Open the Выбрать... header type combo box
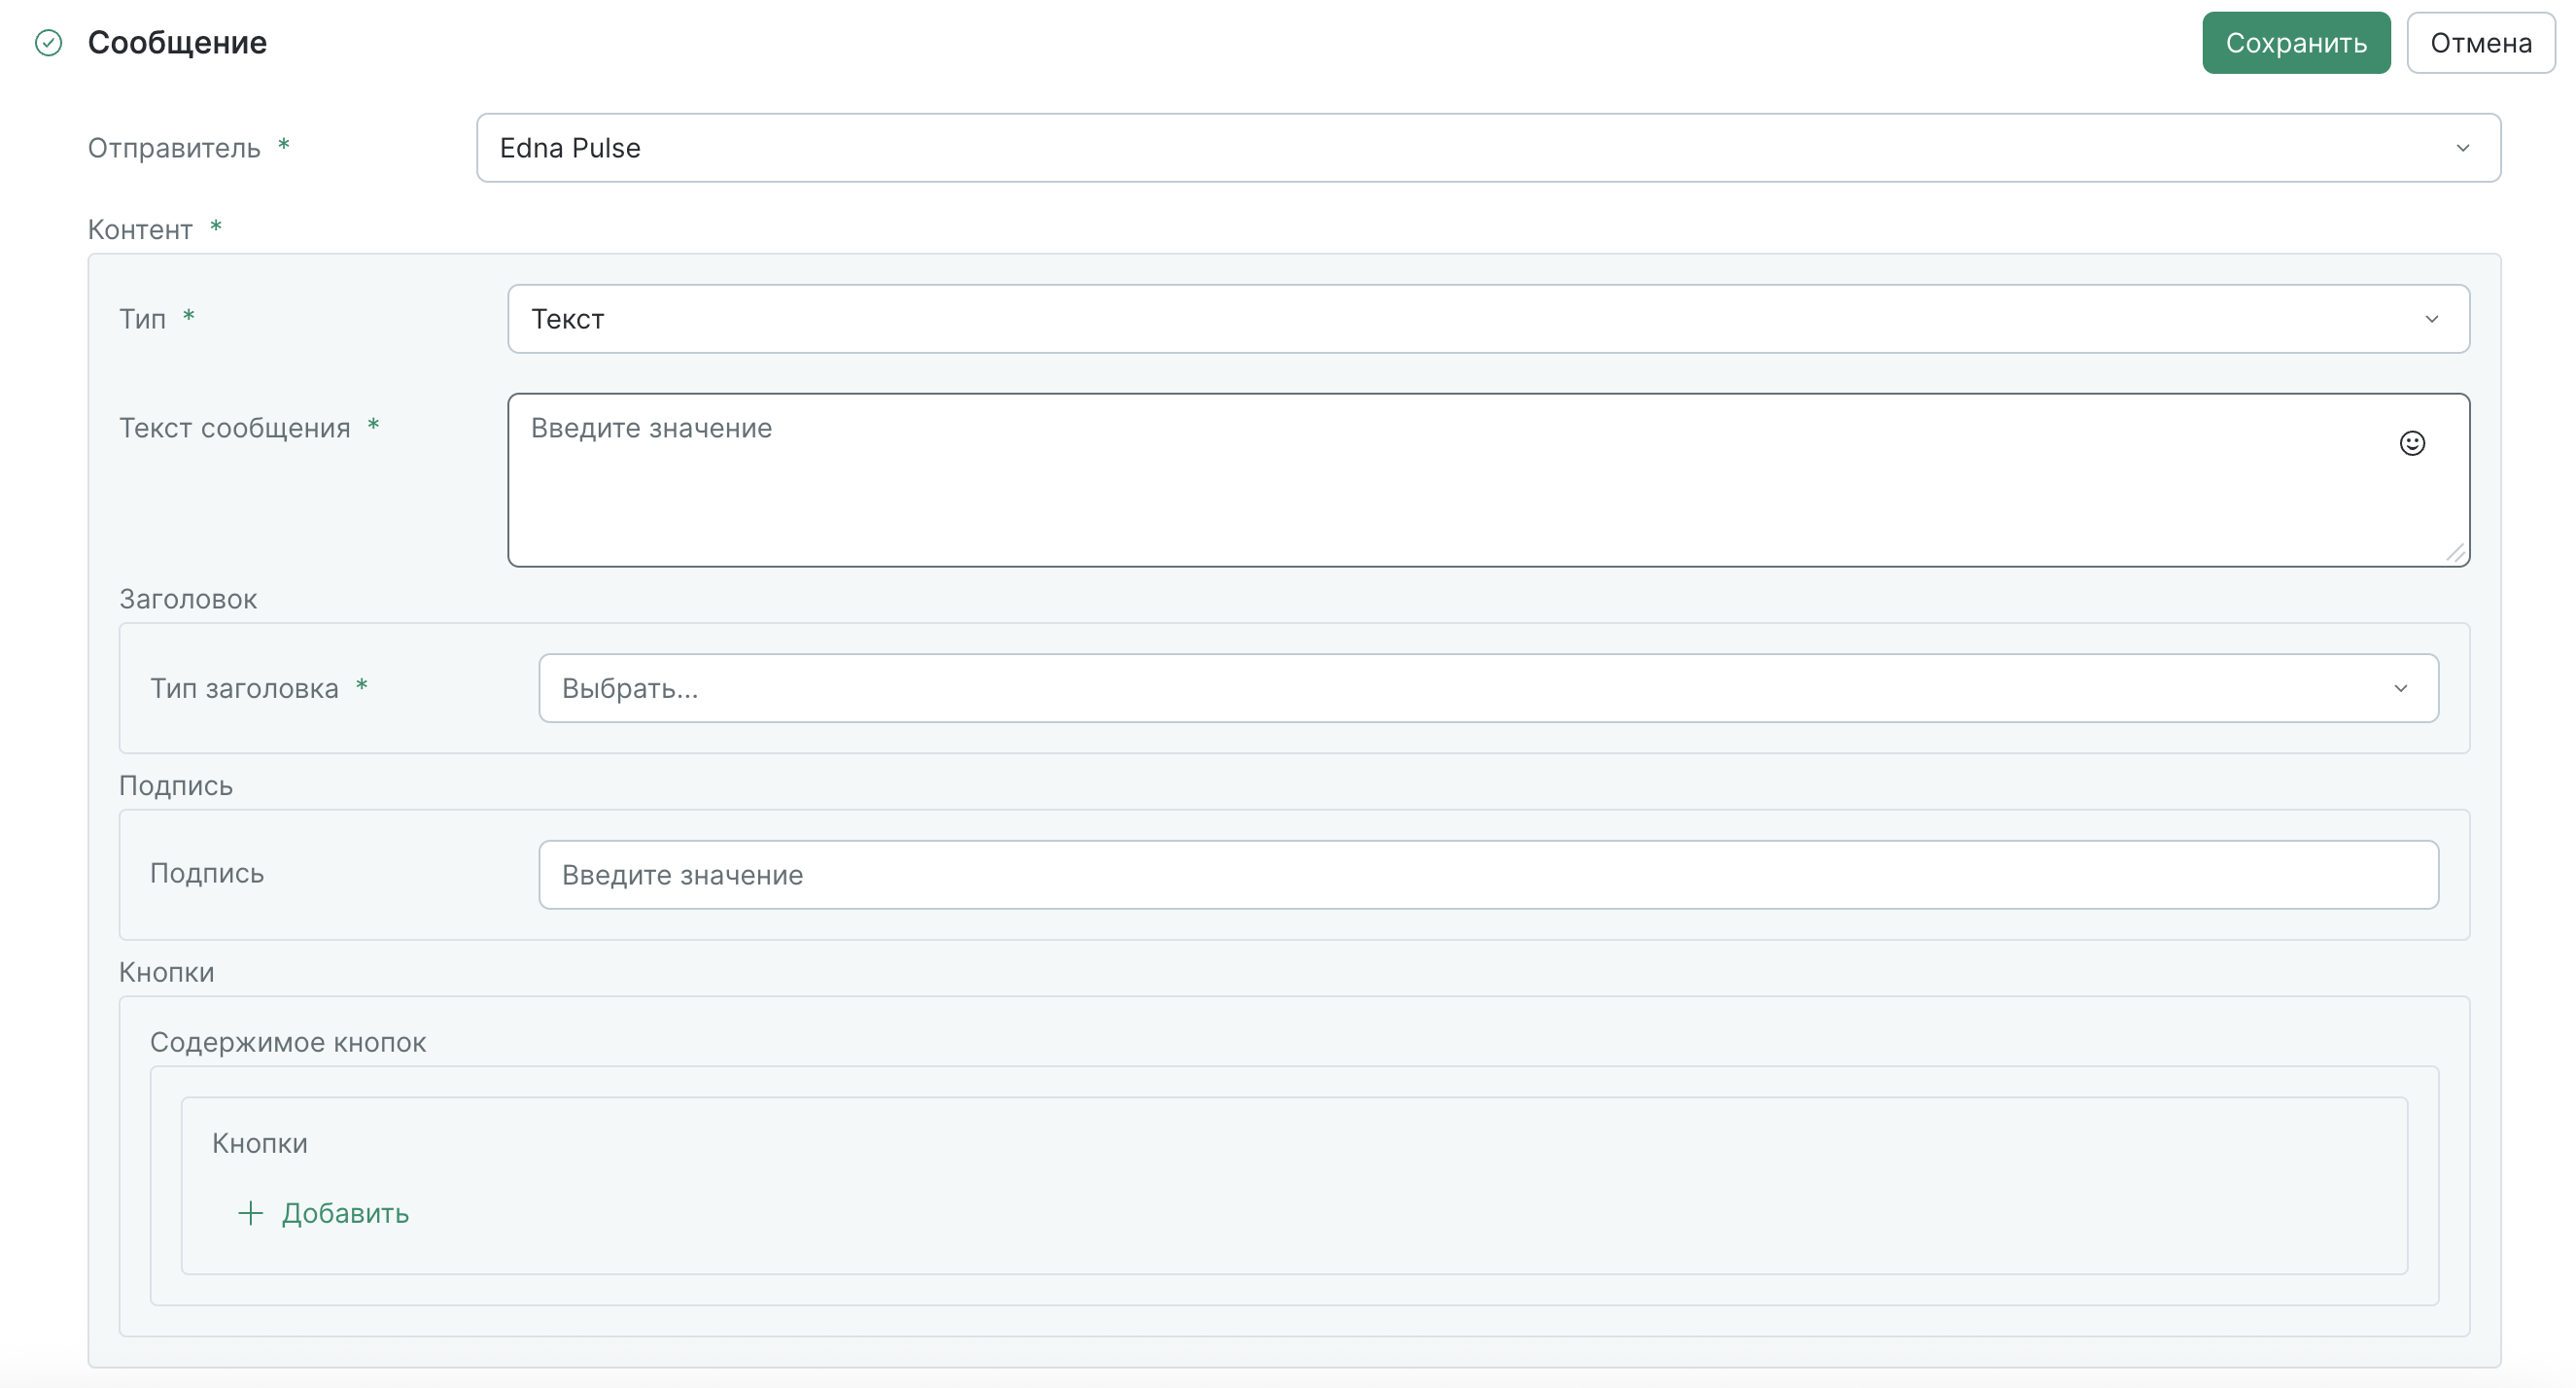The height and width of the screenshot is (1388, 2576). click(x=1400, y=688)
